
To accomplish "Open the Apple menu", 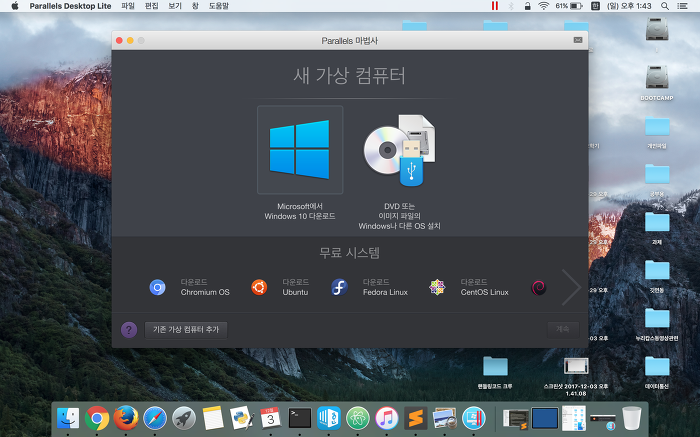I will click(x=15, y=6).
